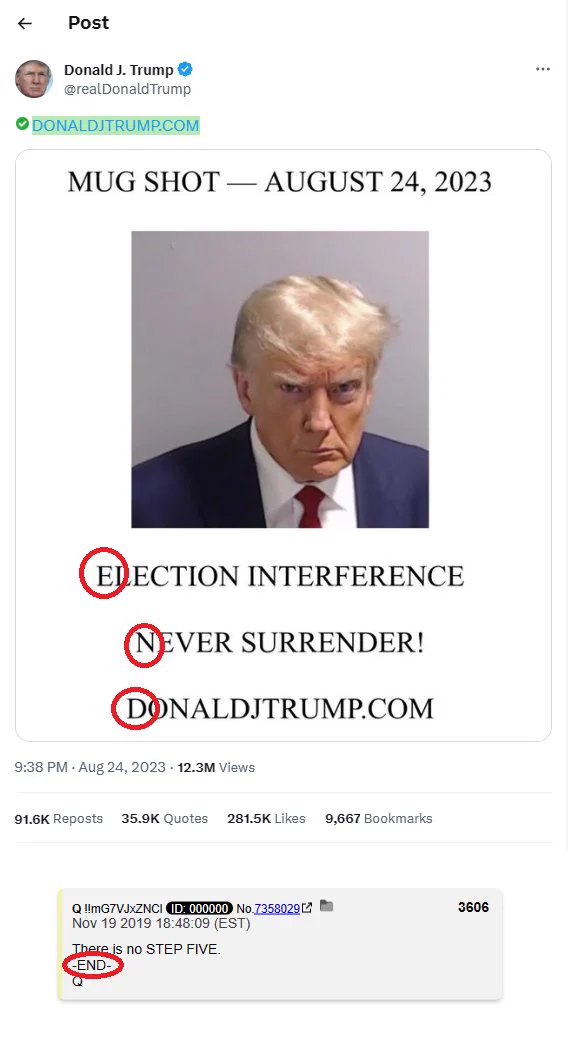
Task: View the 91.6K Reposts list
Action: [59, 818]
